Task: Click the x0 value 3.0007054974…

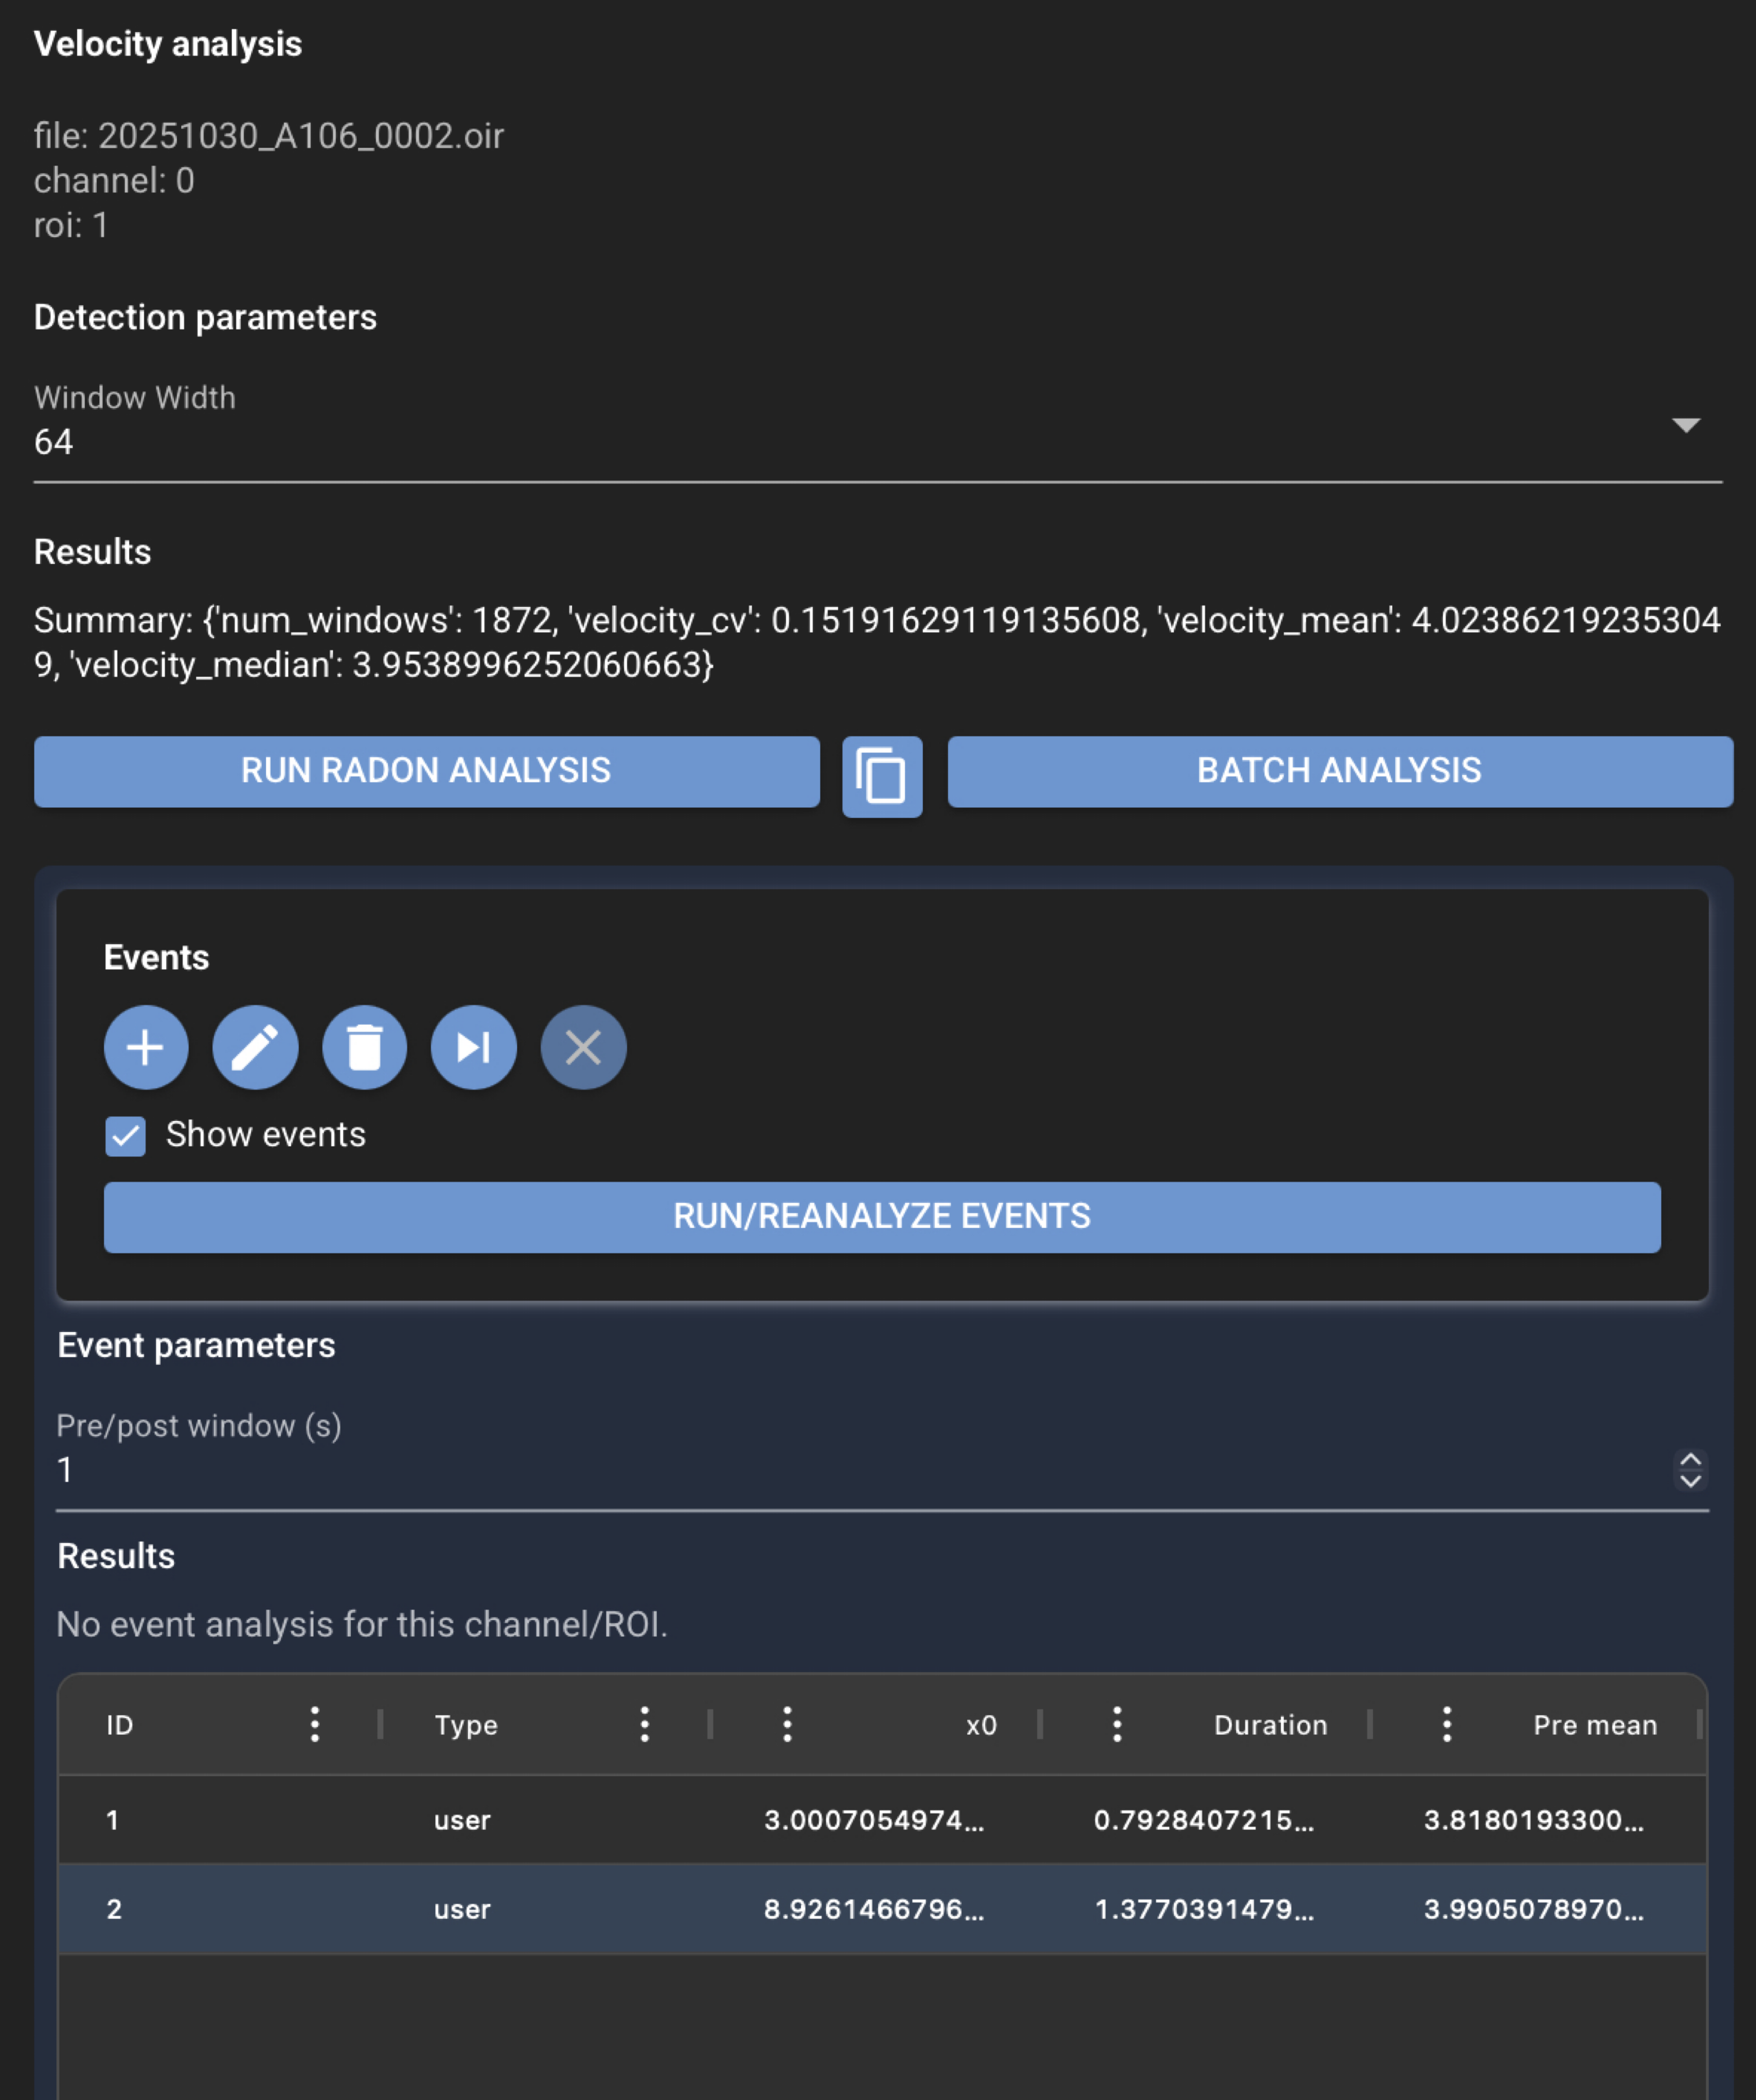Action: tap(874, 1820)
